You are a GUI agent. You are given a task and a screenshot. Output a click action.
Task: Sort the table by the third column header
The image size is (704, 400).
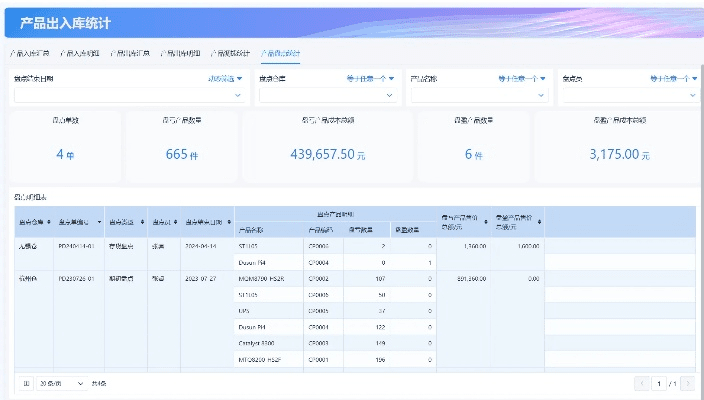click(x=142, y=222)
